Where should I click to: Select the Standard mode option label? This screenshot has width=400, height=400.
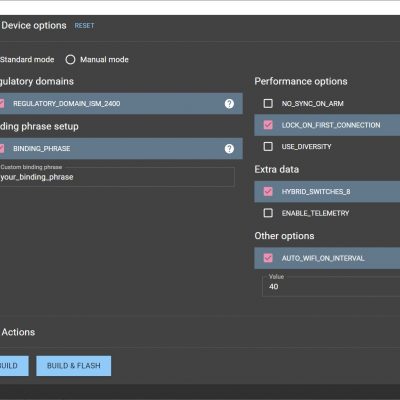pos(27,60)
